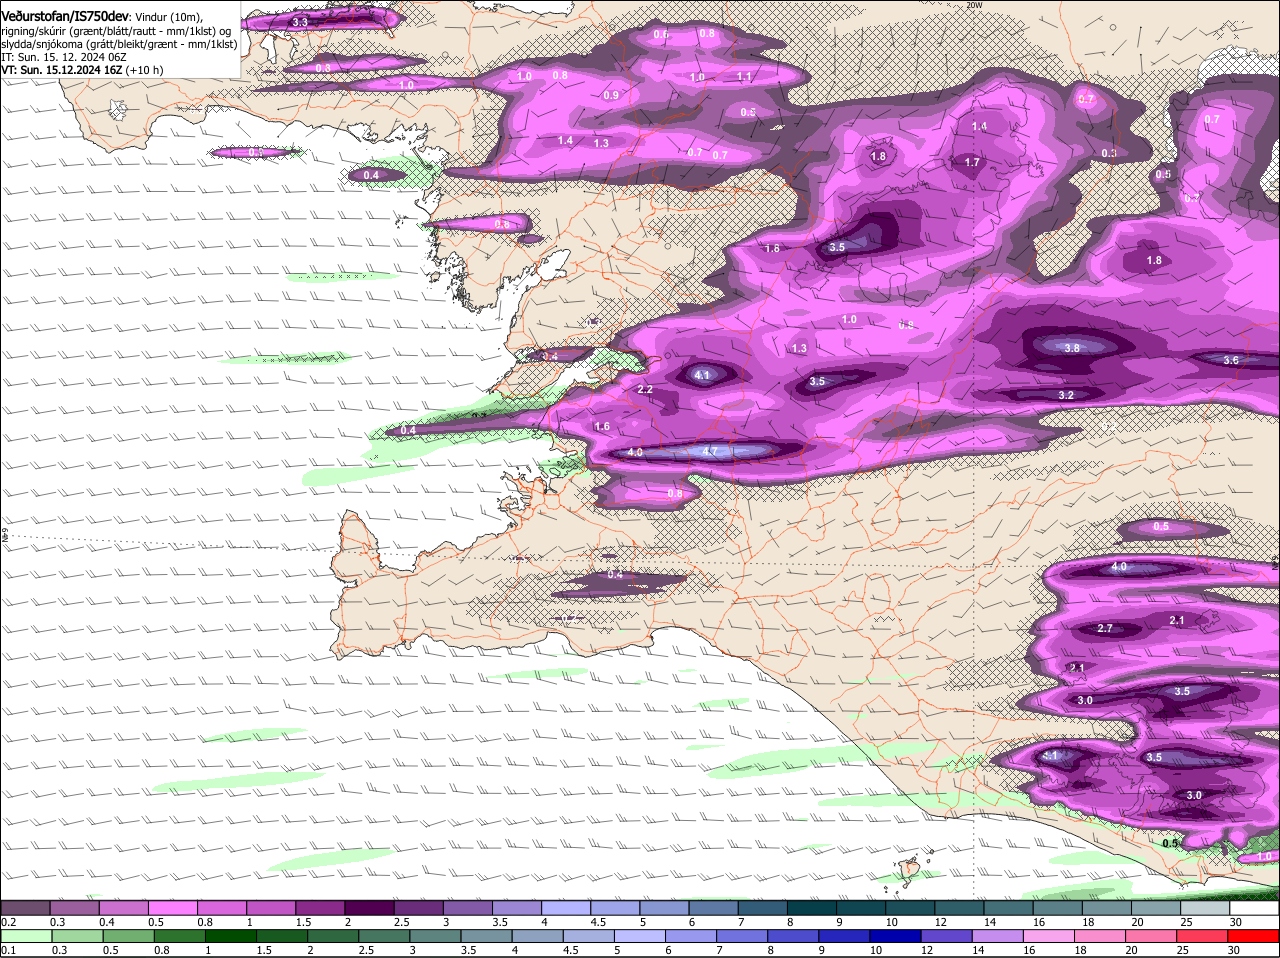Click the '3.5' label under the lower scale
Viewport: 1280px width, 958px height.
pyautogui.click(x=468, y=951)
